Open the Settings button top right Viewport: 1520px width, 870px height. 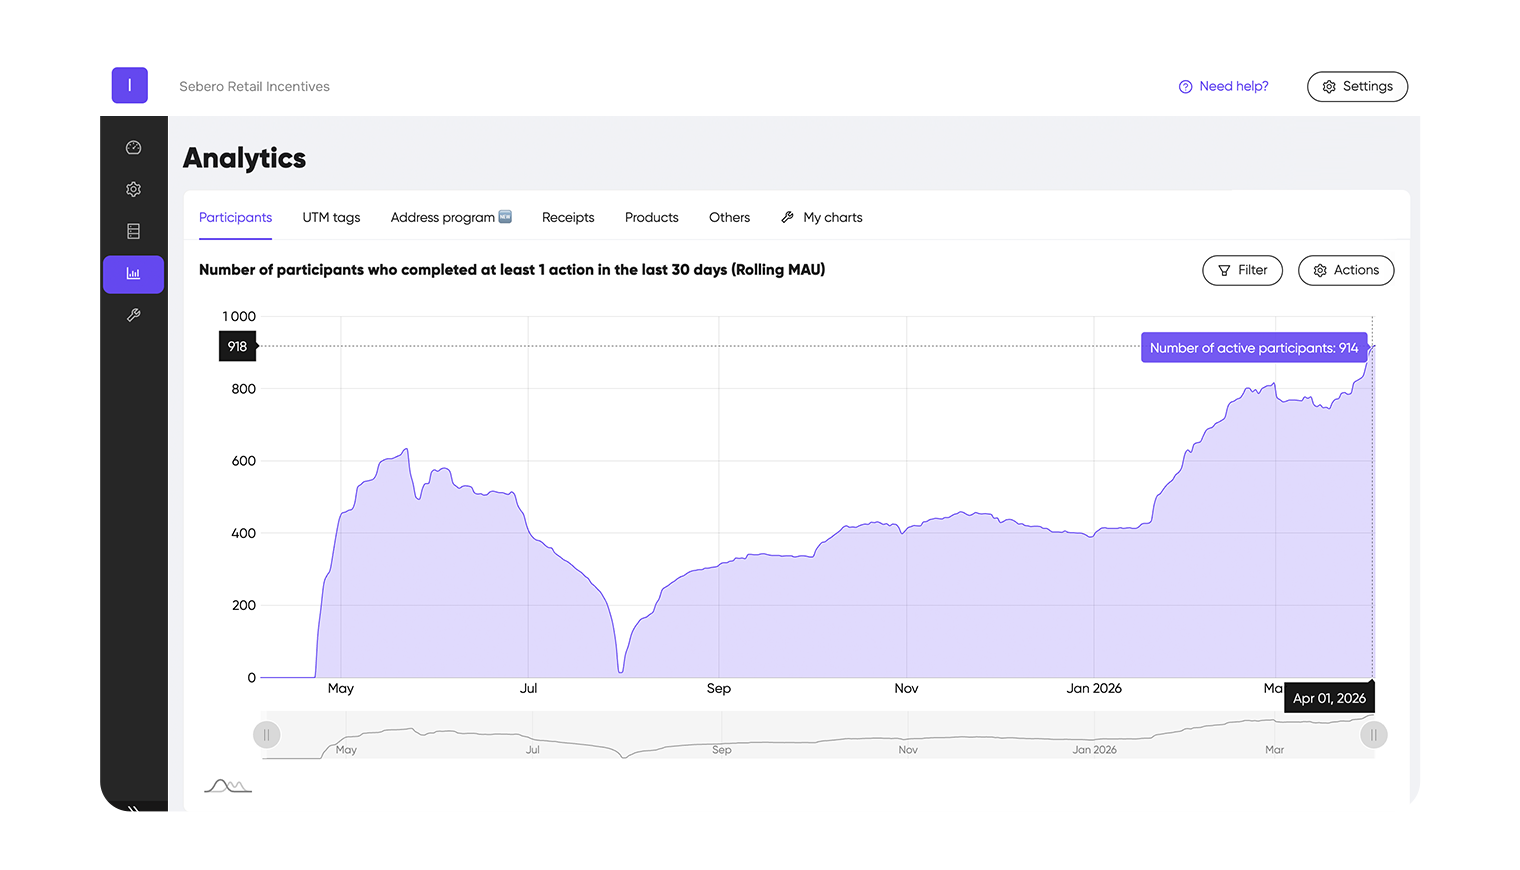tap(1357, 86)
